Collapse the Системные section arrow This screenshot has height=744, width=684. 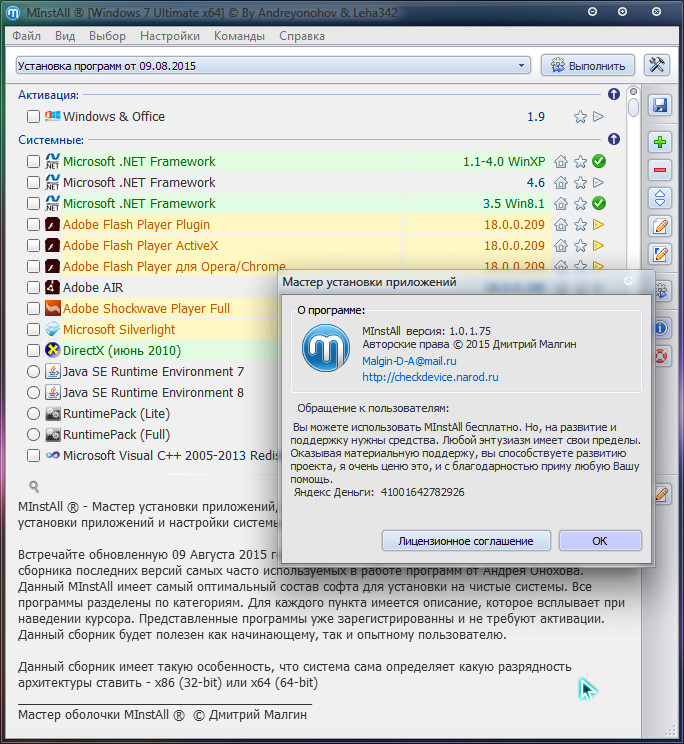(614, 140)
